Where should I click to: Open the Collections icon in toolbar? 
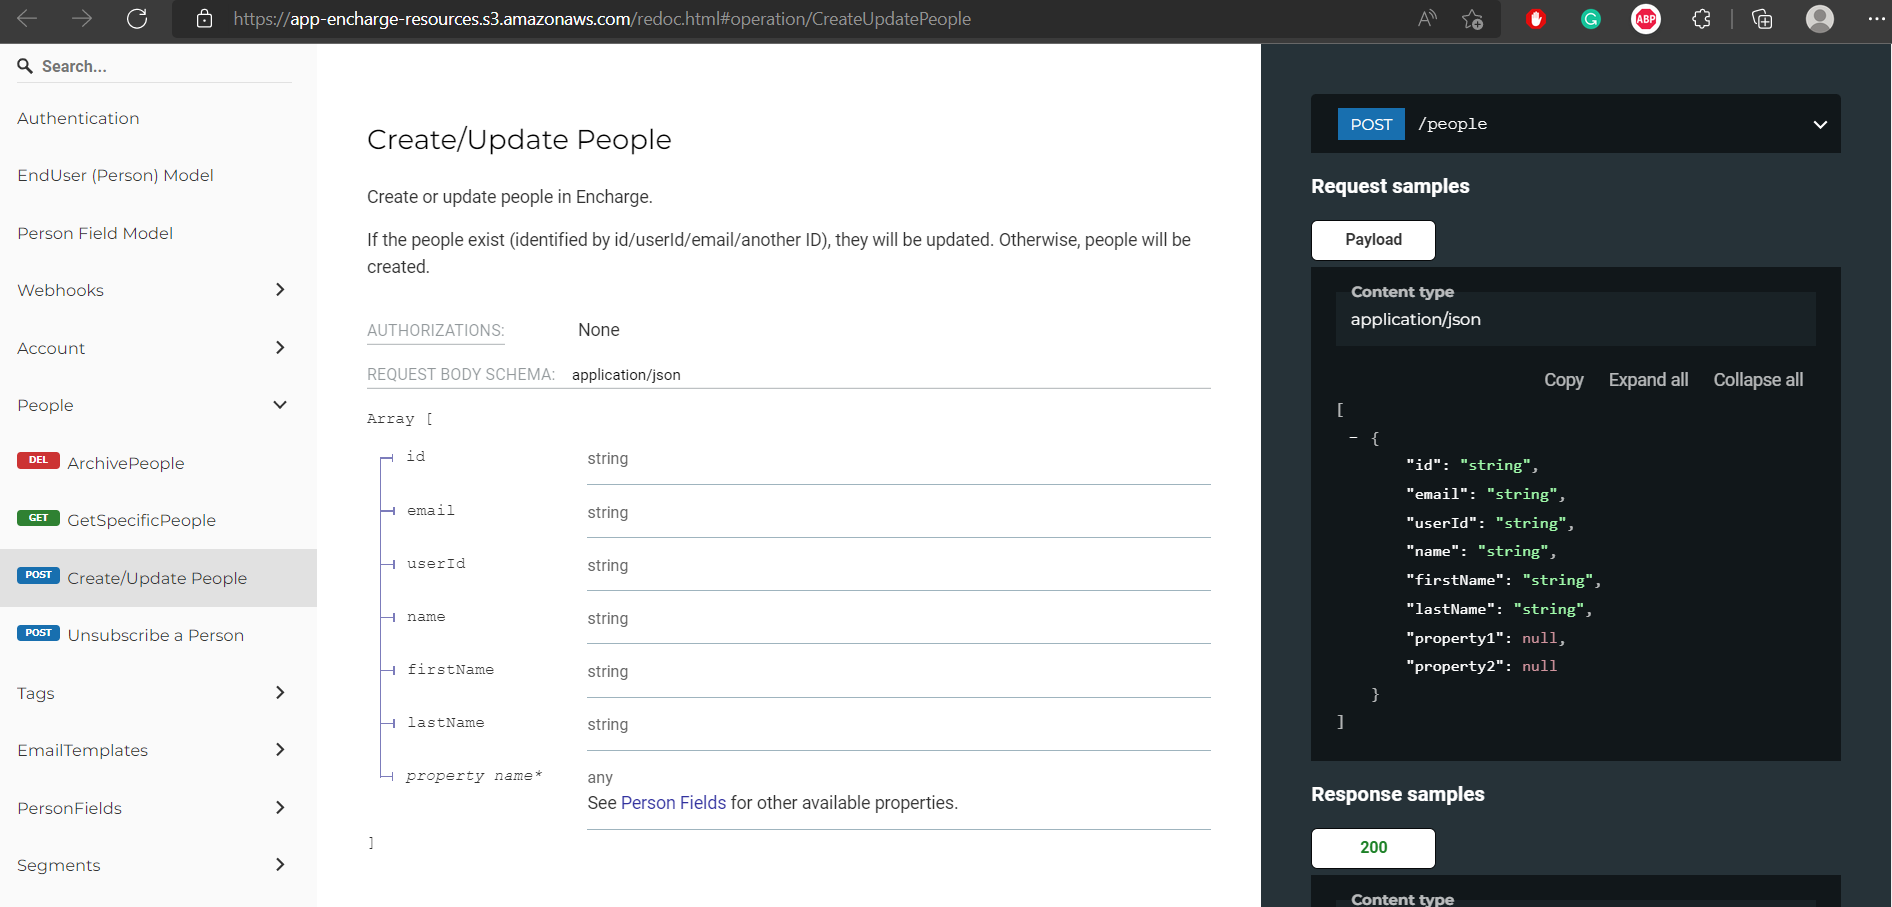tap(1762, 19)
